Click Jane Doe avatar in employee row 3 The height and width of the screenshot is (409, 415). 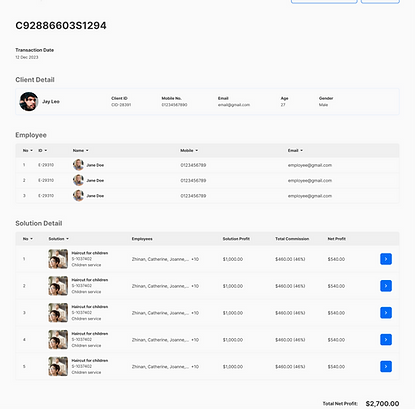pos(78,196)
